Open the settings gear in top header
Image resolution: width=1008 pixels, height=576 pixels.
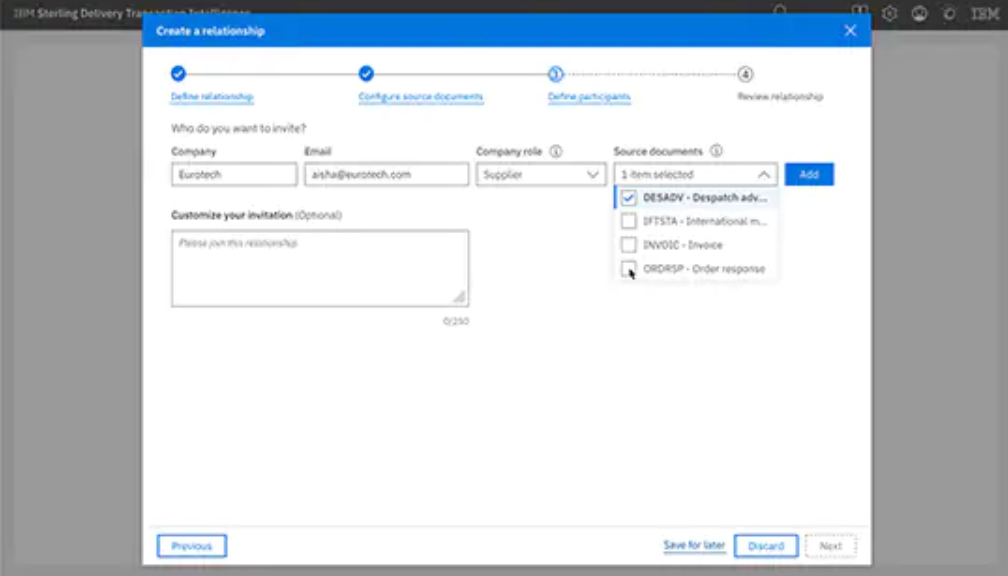[890, 13]
